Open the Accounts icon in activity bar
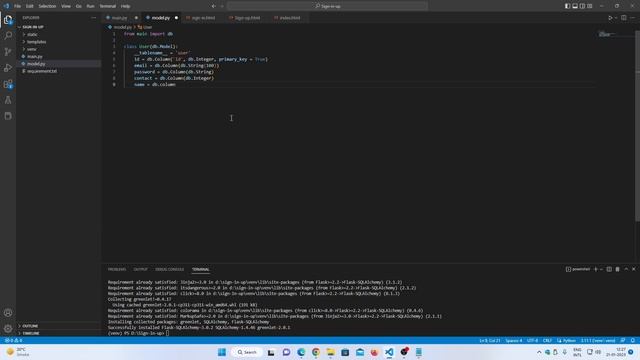This screenshot has height=360, width=640. point(8,313)
